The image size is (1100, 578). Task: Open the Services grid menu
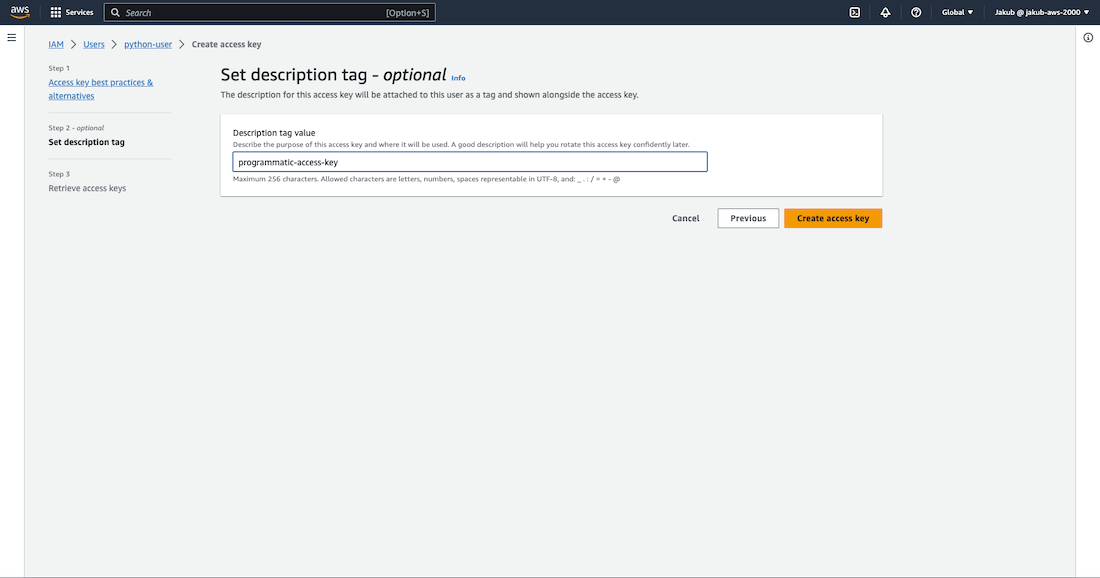tap(72, 12)
